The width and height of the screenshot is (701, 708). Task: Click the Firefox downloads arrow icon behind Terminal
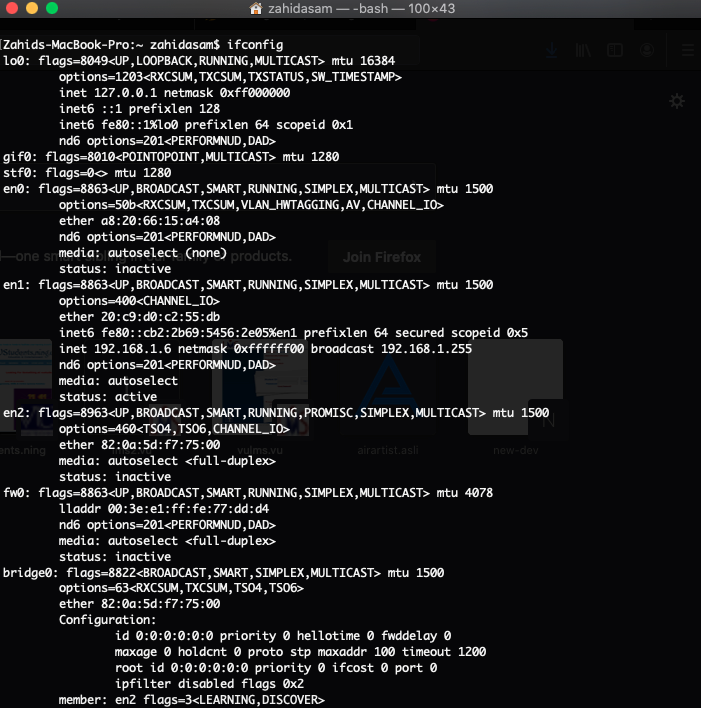click(551, 50)
